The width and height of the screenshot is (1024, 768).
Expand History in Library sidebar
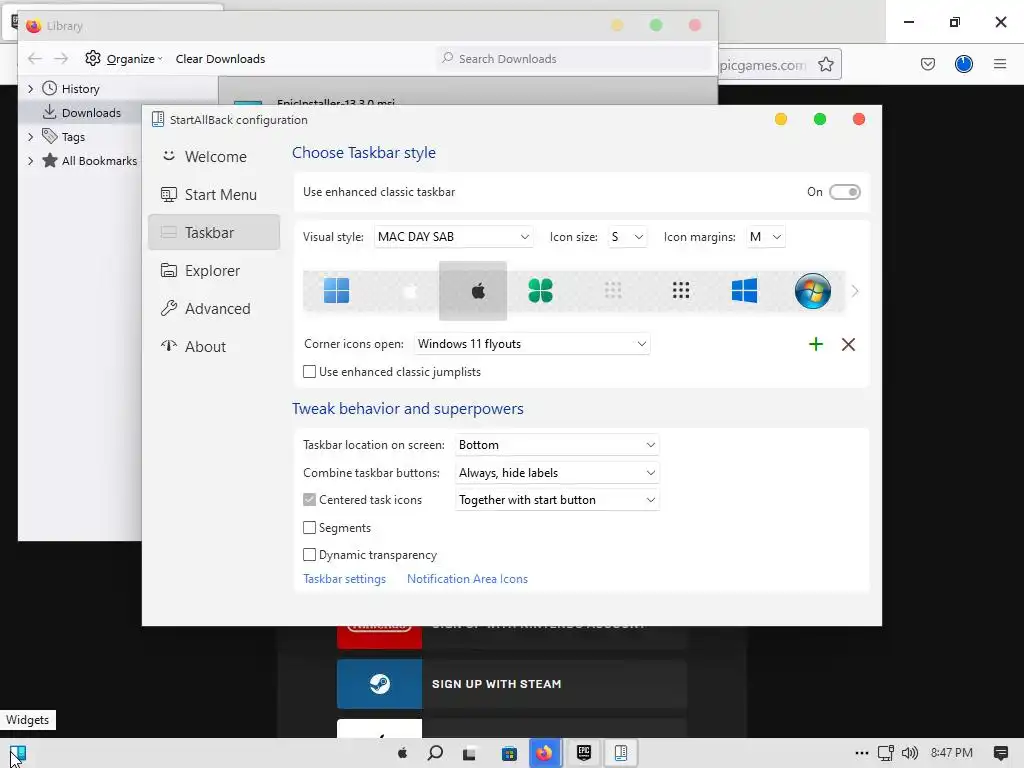point(30,88)
